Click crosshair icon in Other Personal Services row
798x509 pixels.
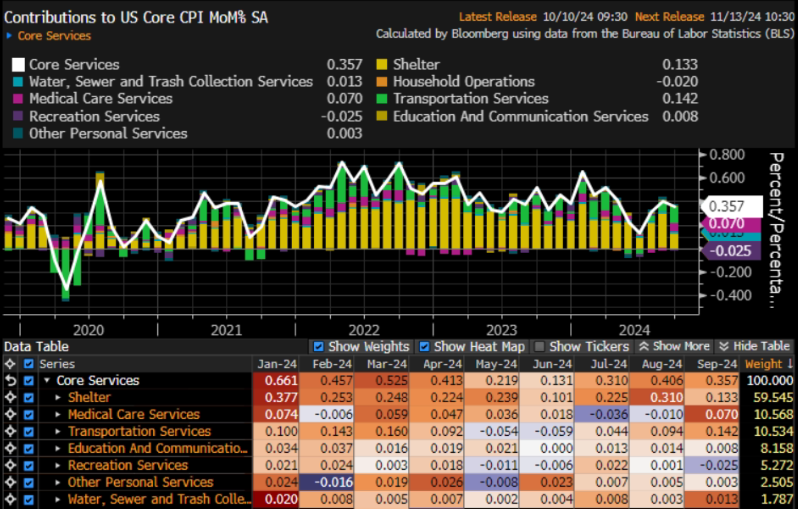[x=11, y=483]
